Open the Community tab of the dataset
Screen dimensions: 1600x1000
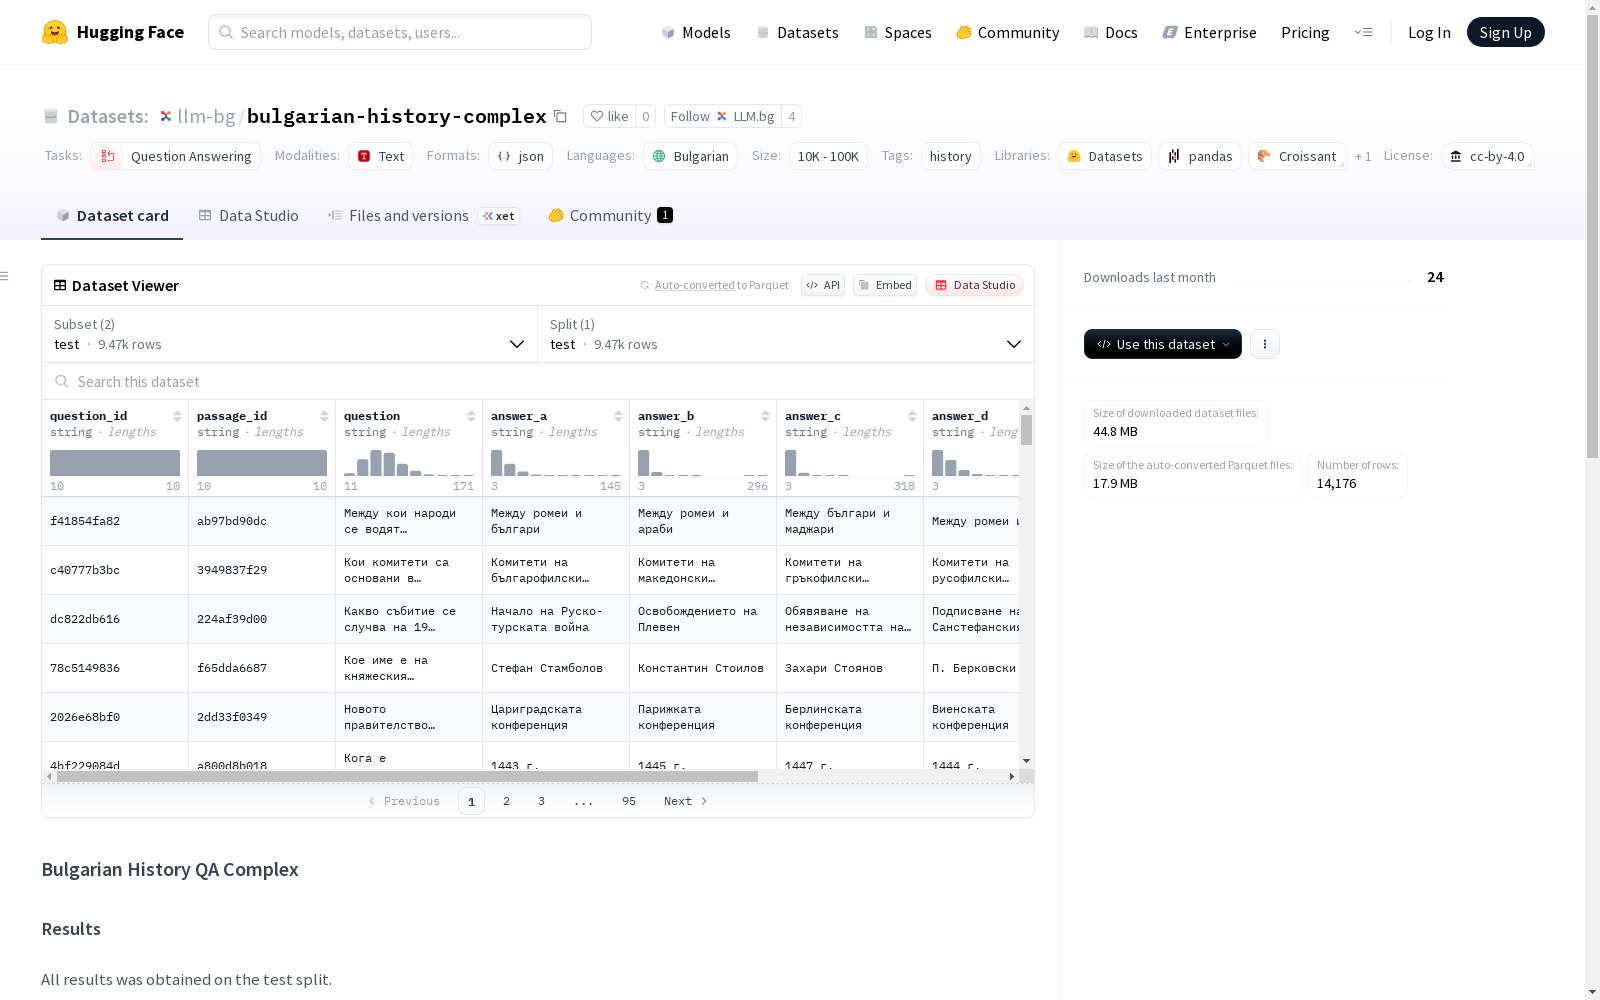coord(611,216)
